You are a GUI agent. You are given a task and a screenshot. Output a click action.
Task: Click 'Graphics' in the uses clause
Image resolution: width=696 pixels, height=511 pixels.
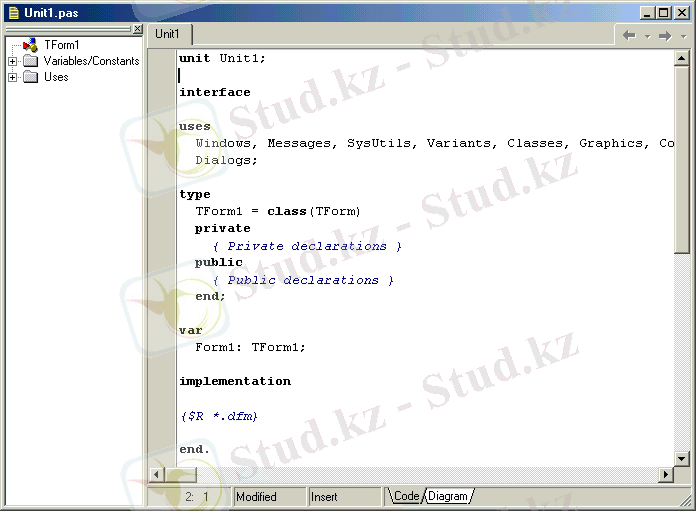point(611,143)
